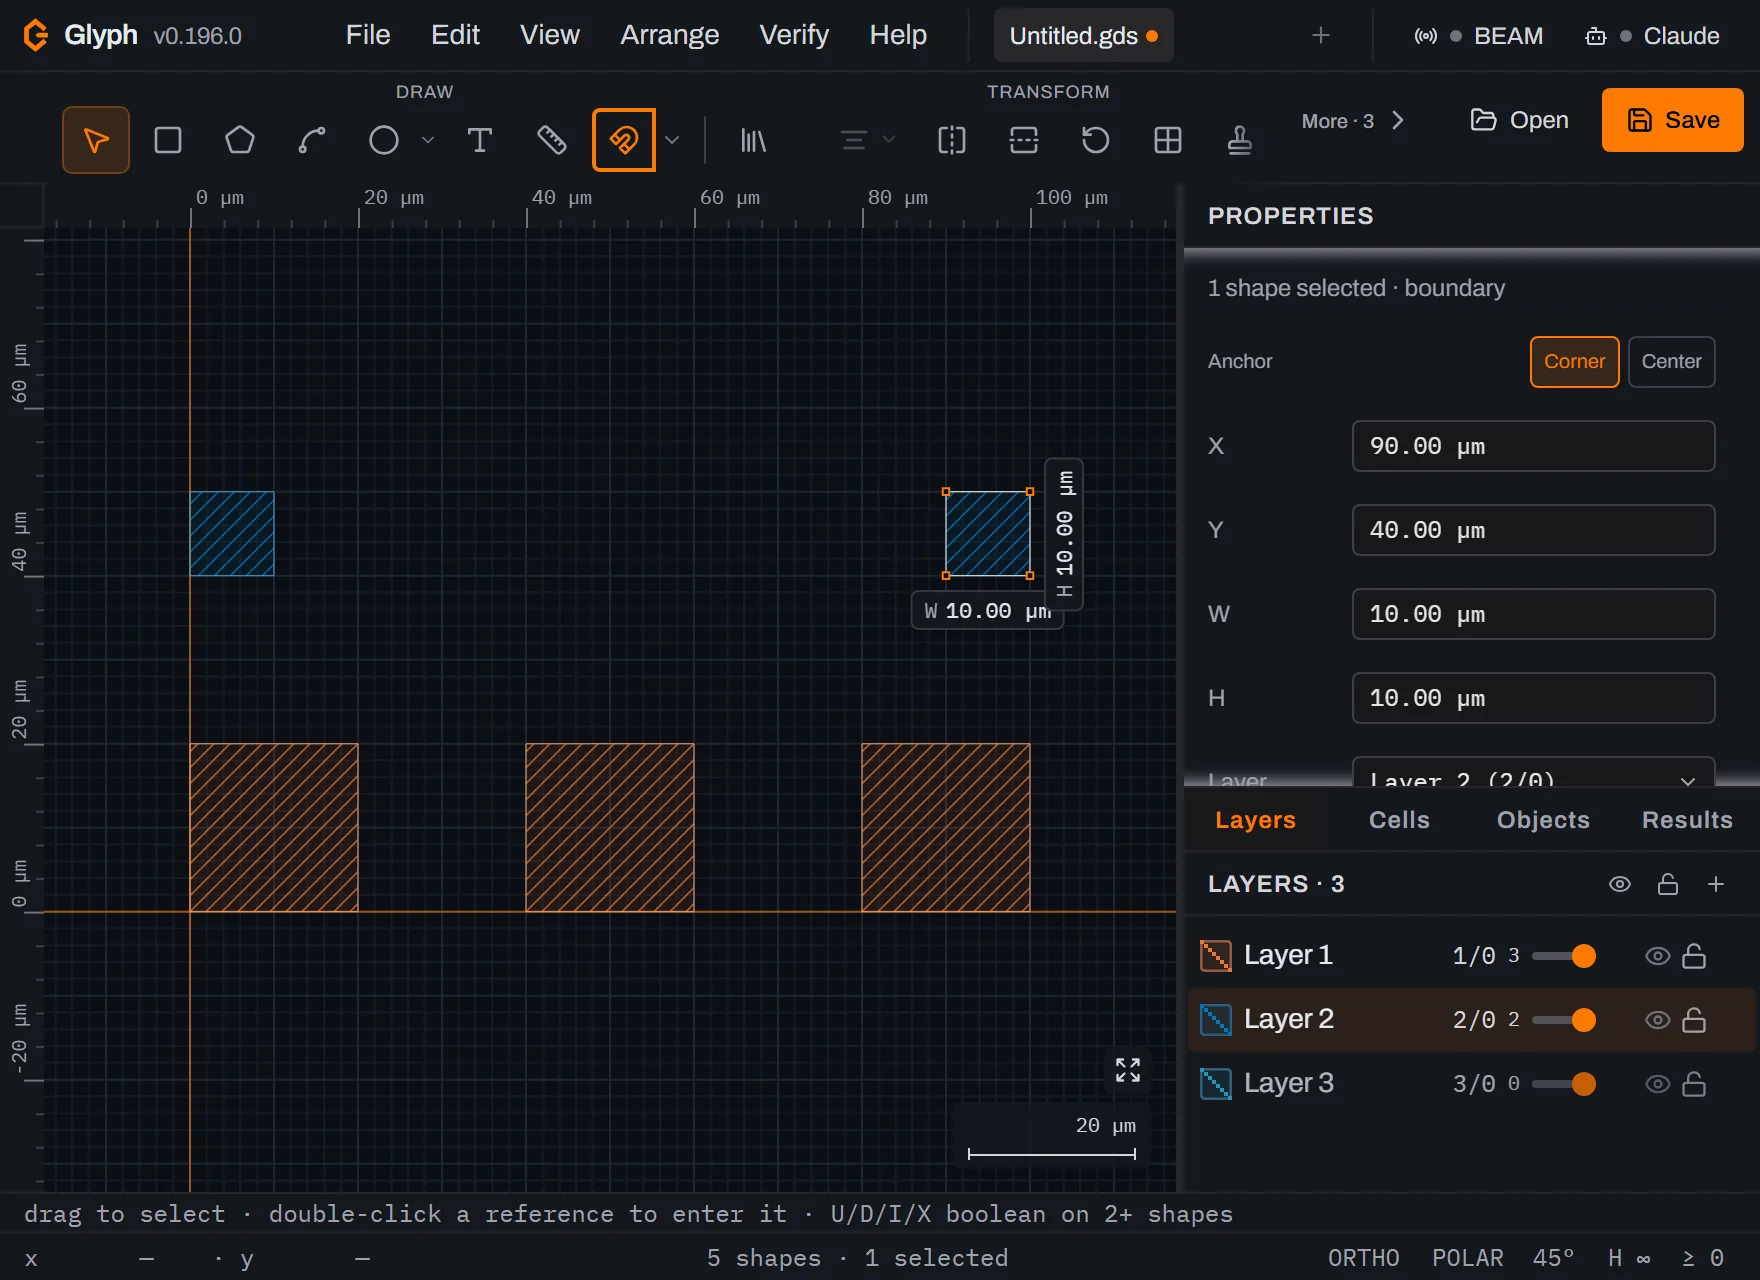1760x1280 pixels.
Task: Hide Layer 1 with eye icon
Action: point(1658,956)
